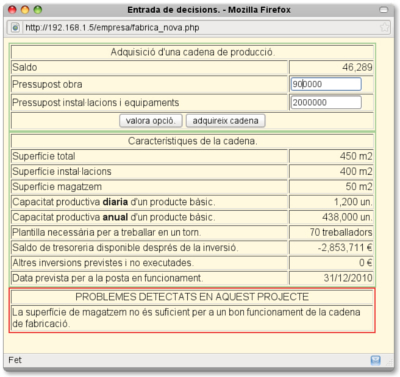This screenshot has width=400, height=377.
Task: Click the red close window button
Action: [12, 10]
